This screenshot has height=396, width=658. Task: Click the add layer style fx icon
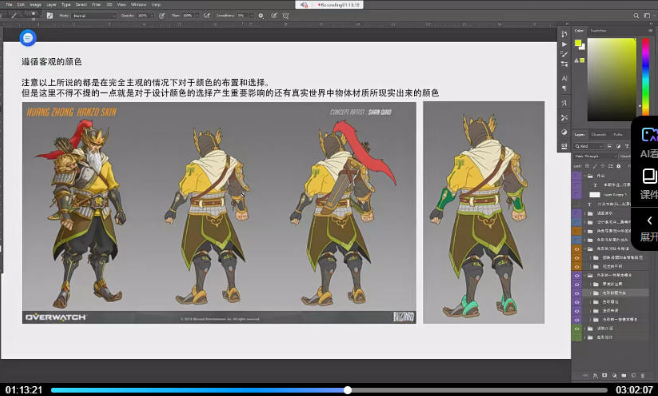pos(595,375)
